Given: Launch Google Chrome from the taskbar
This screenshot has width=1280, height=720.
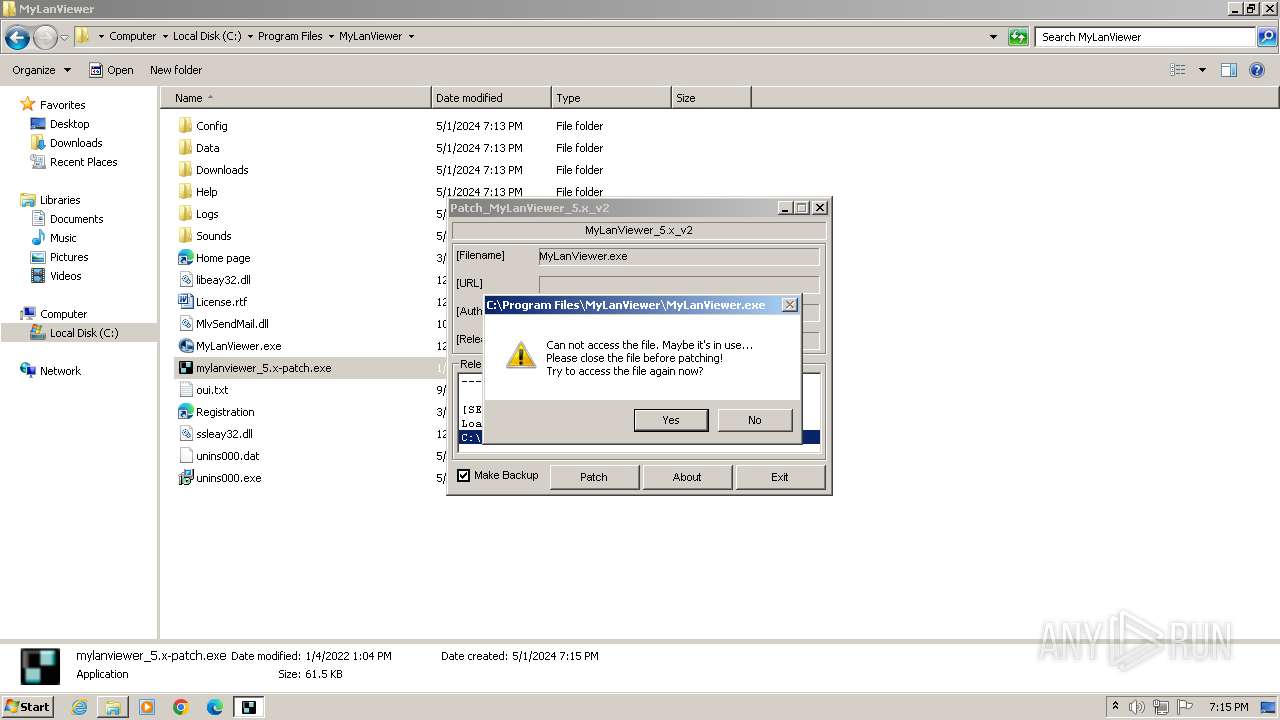Looking at the screenshot, I should 181,707.
